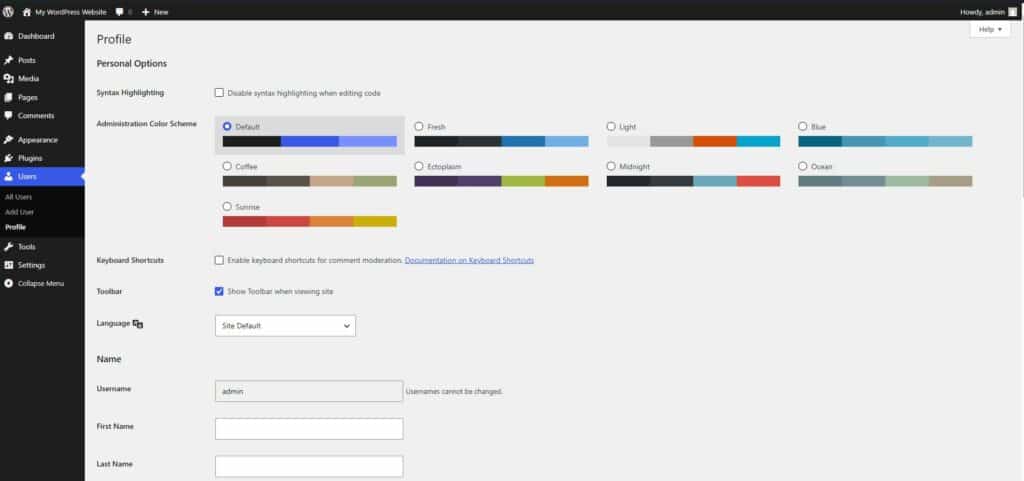
Task: Open the comments bubble icon in toolbar
Action: [x=120, y=11]
